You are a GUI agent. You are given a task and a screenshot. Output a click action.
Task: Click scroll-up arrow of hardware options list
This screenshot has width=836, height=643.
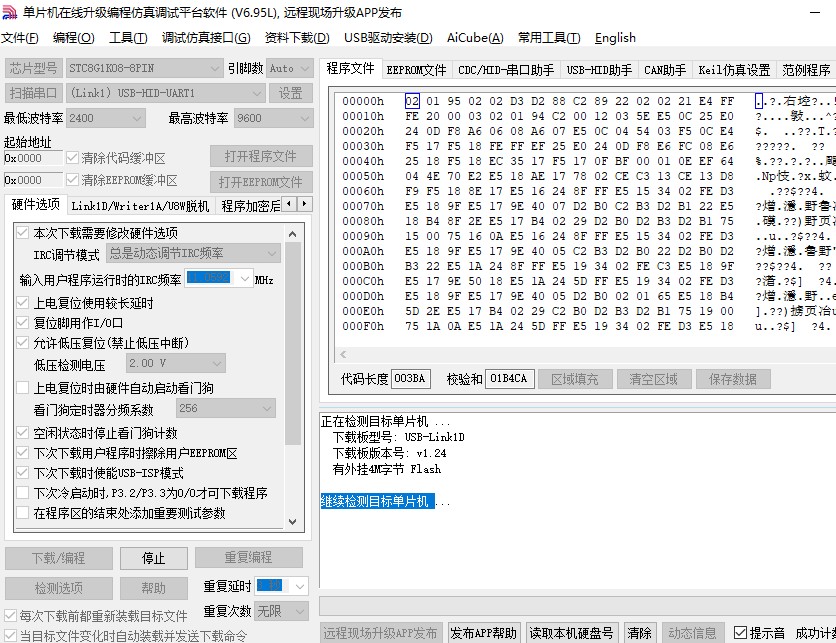(x=293, y=234)
